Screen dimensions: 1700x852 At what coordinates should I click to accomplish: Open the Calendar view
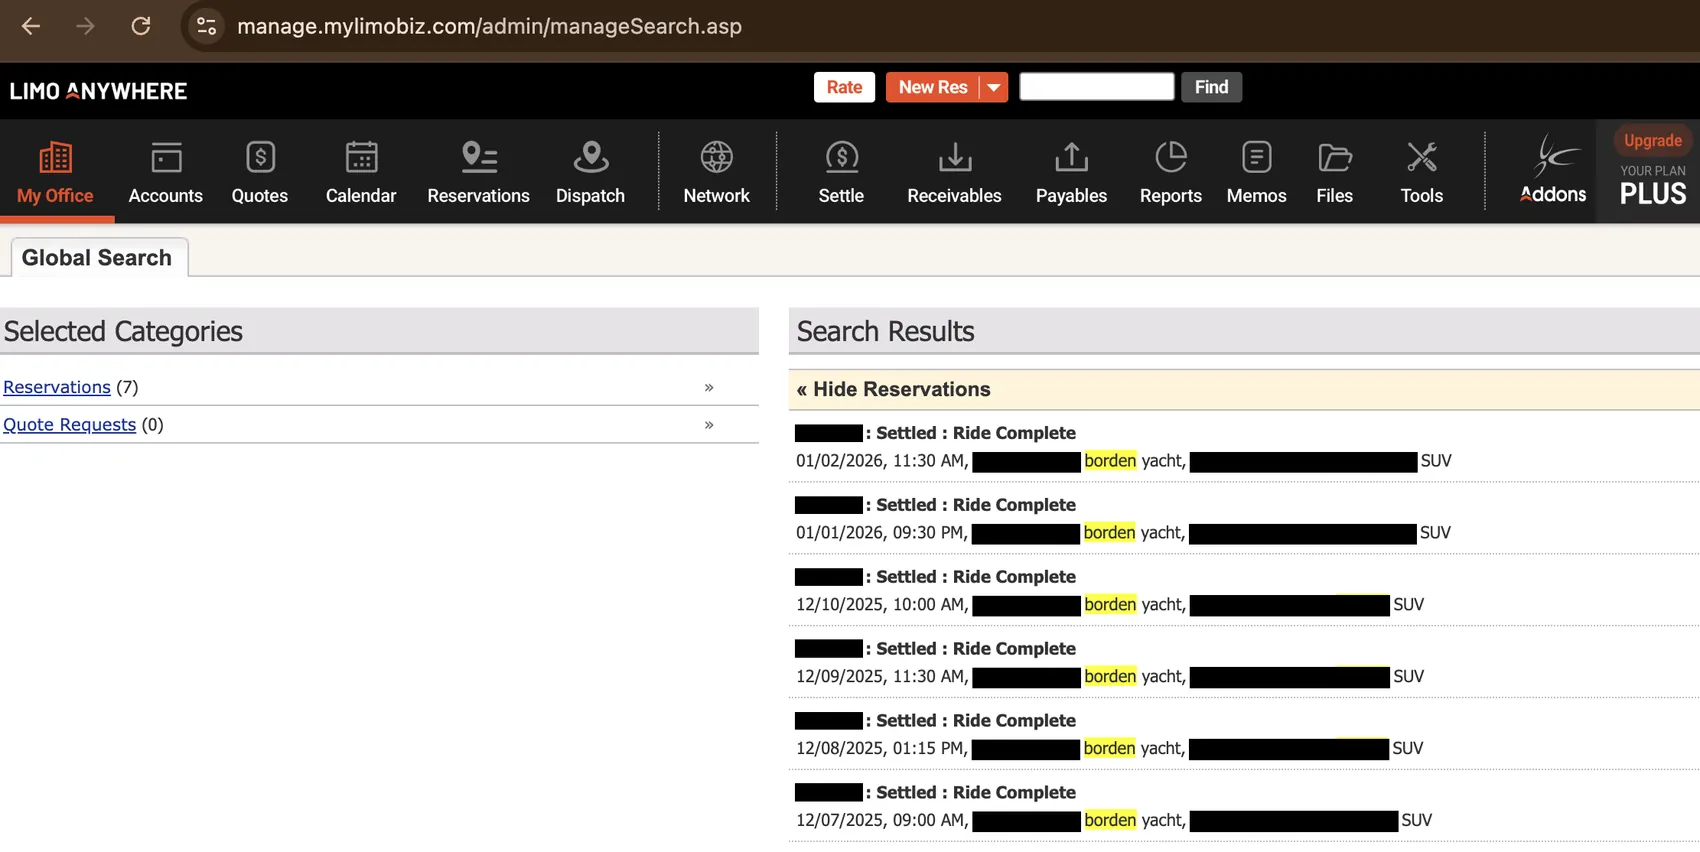[x=361, y=172]
